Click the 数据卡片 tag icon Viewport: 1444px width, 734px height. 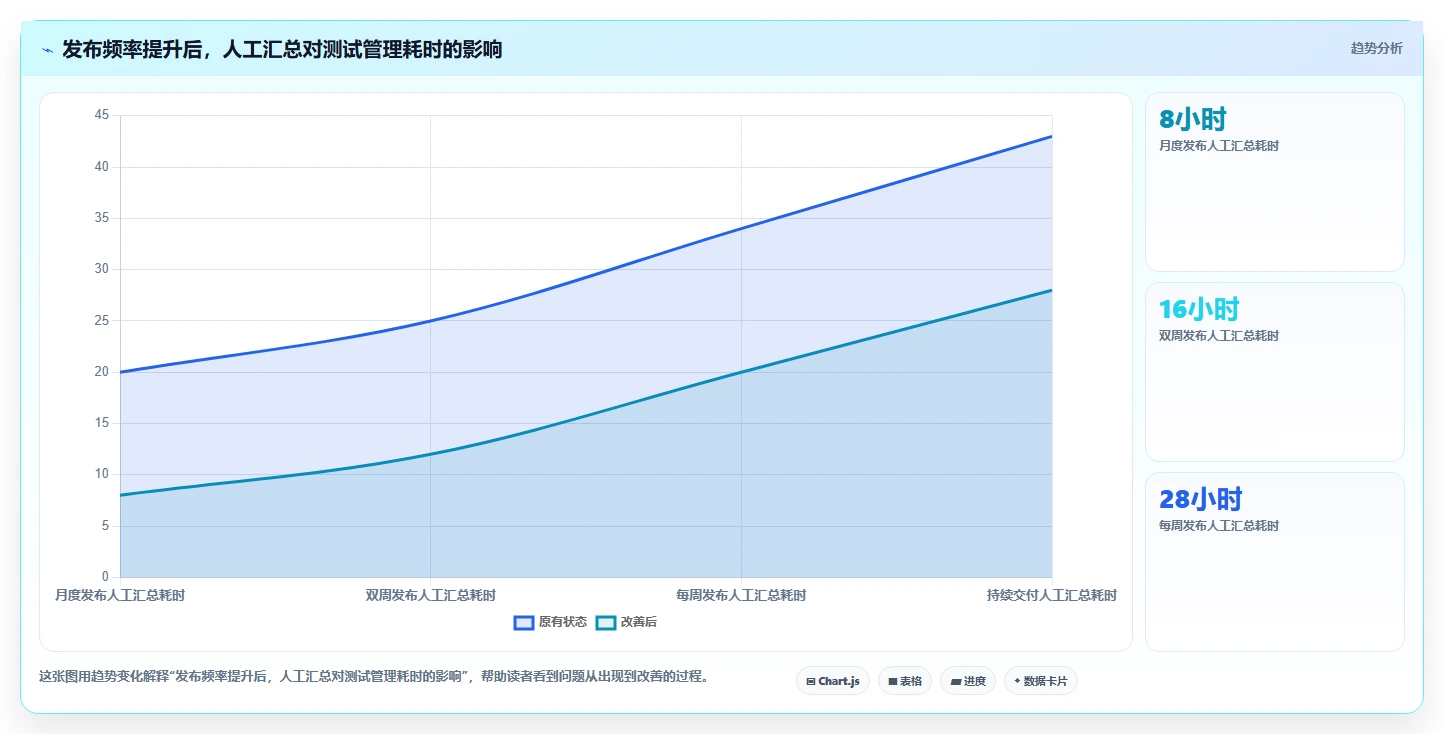click(1017, 681)
